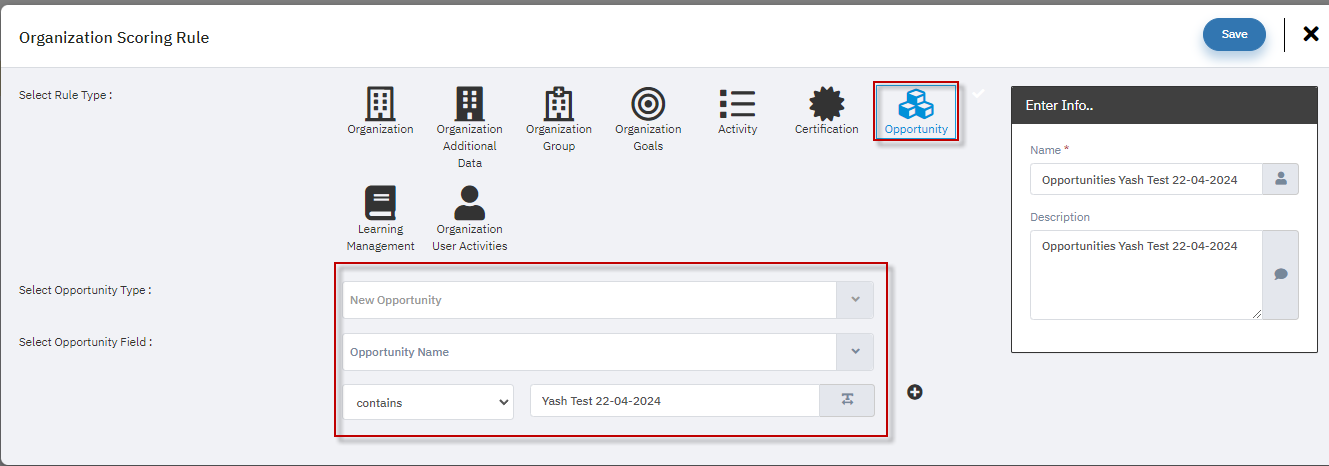1329x466 pixels.
Task: Choose the Learning Management book icon
Action: click(x=380, y=203)
